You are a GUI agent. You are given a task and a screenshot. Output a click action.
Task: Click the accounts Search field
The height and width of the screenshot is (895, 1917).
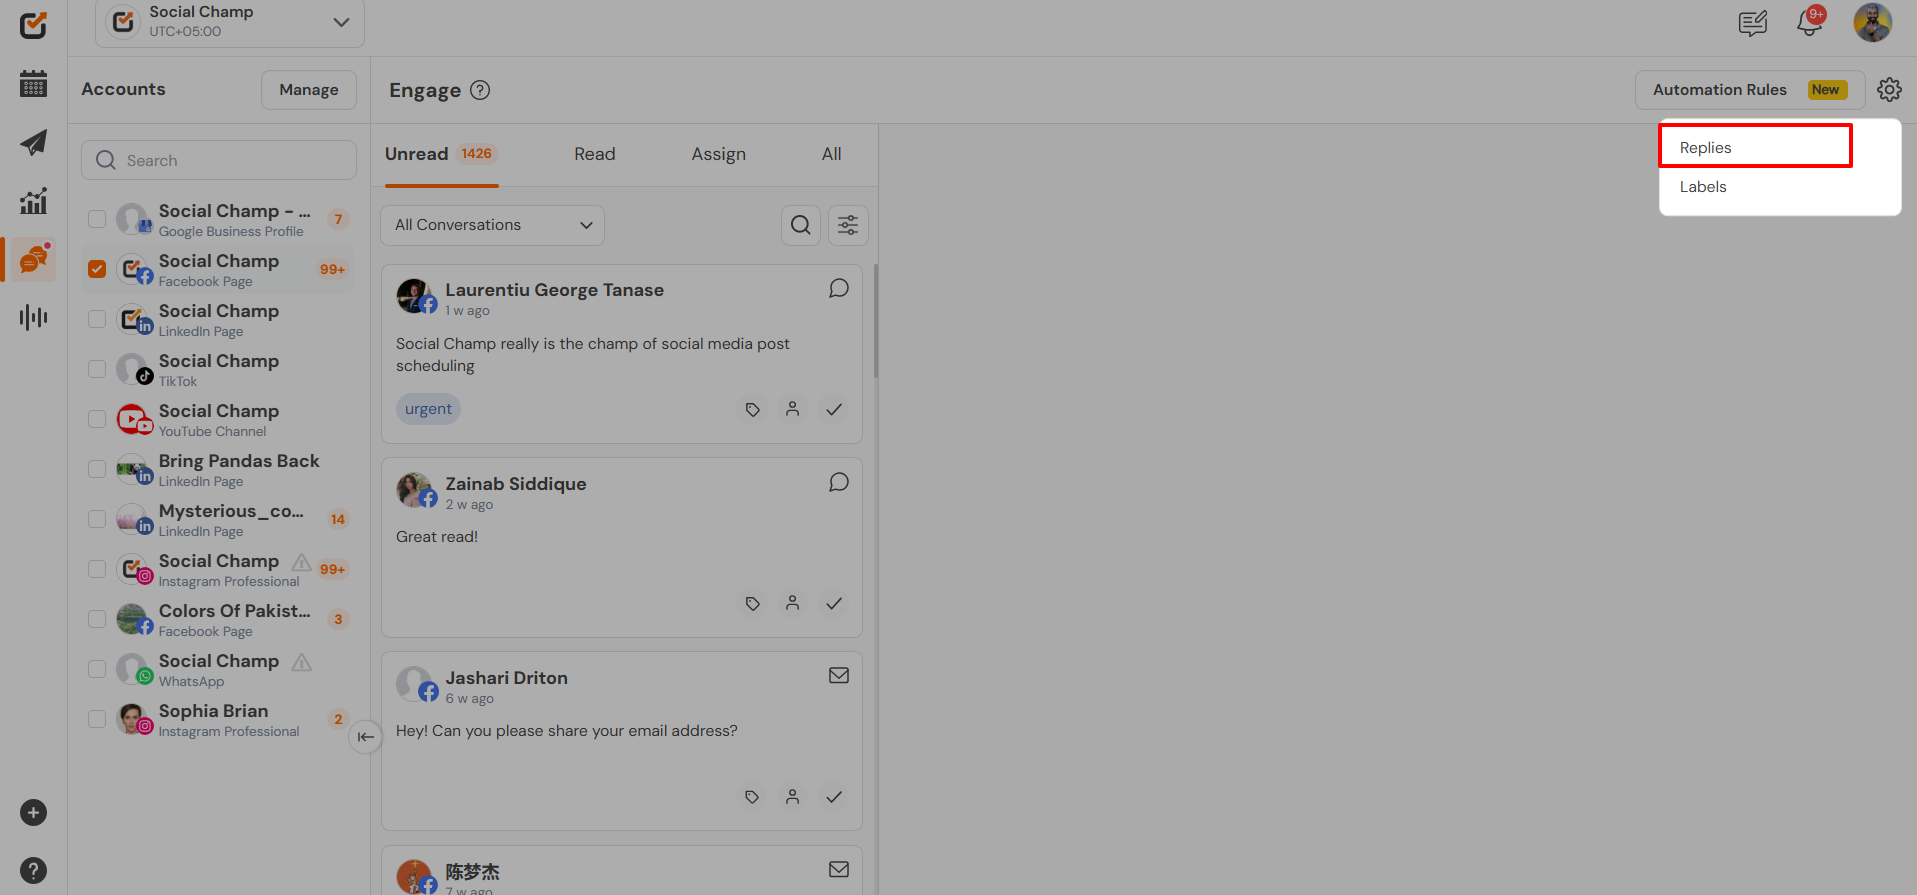tap(219, 160)
